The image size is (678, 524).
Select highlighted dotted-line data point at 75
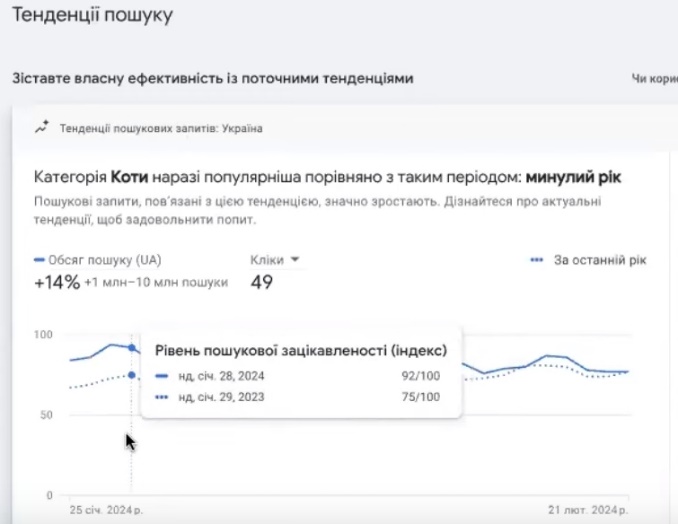[131, 375]
